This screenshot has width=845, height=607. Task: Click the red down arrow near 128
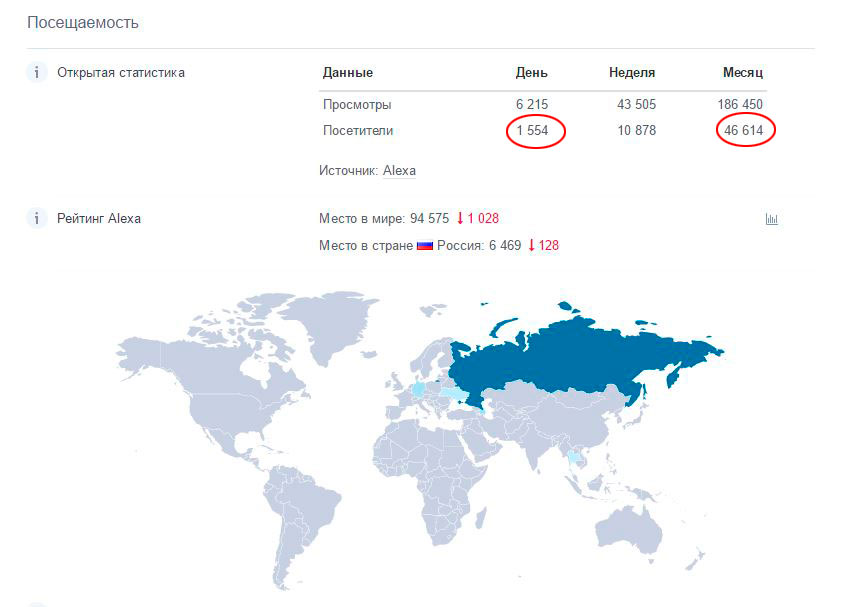click(532, 245)
